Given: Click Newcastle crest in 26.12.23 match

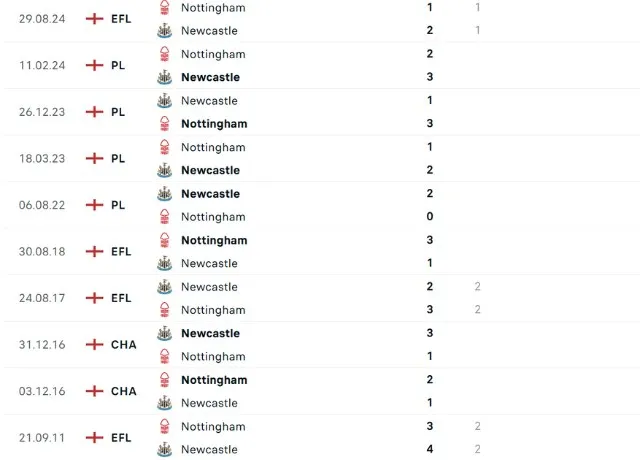Looking at the screenshot, I should (164, 101).
